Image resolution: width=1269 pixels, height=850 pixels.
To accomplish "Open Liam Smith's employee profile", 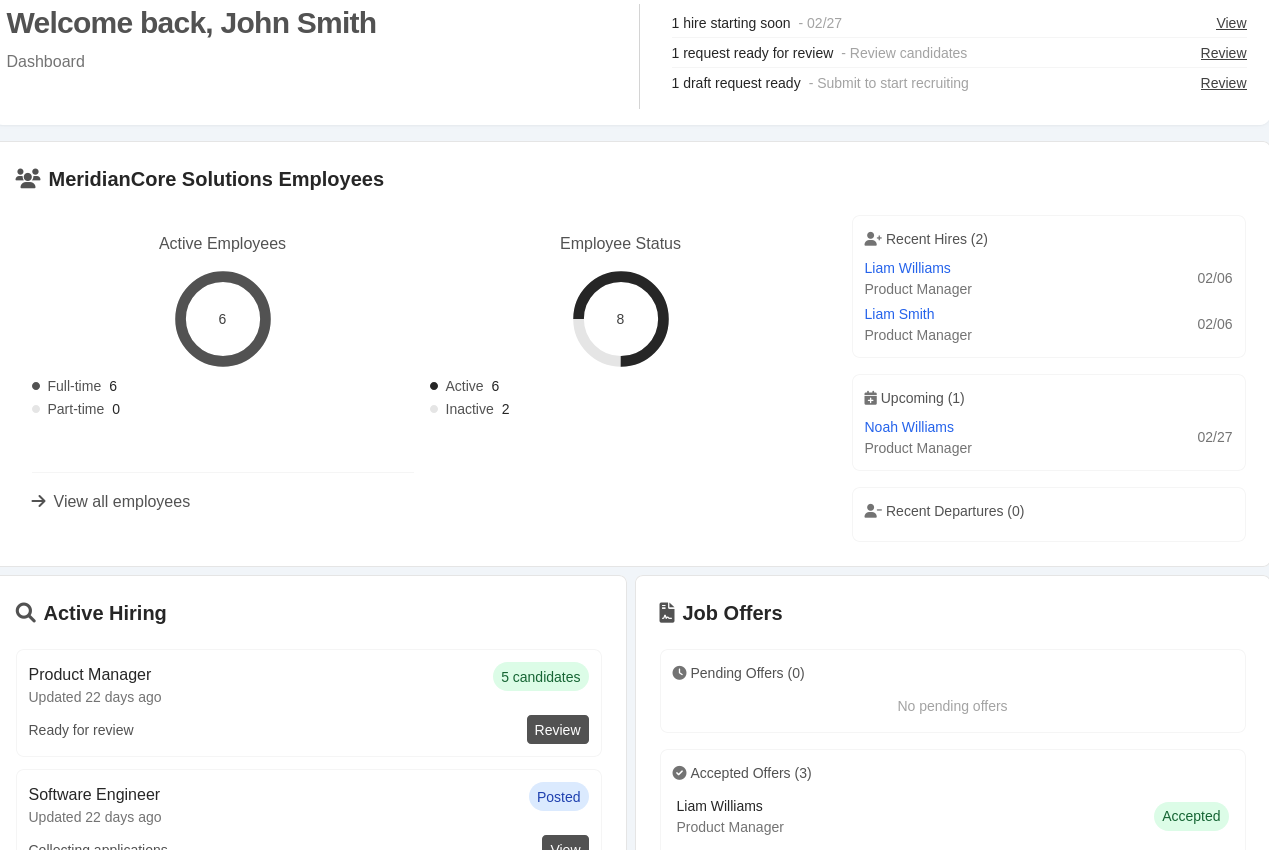I will (x=899, y=314).
